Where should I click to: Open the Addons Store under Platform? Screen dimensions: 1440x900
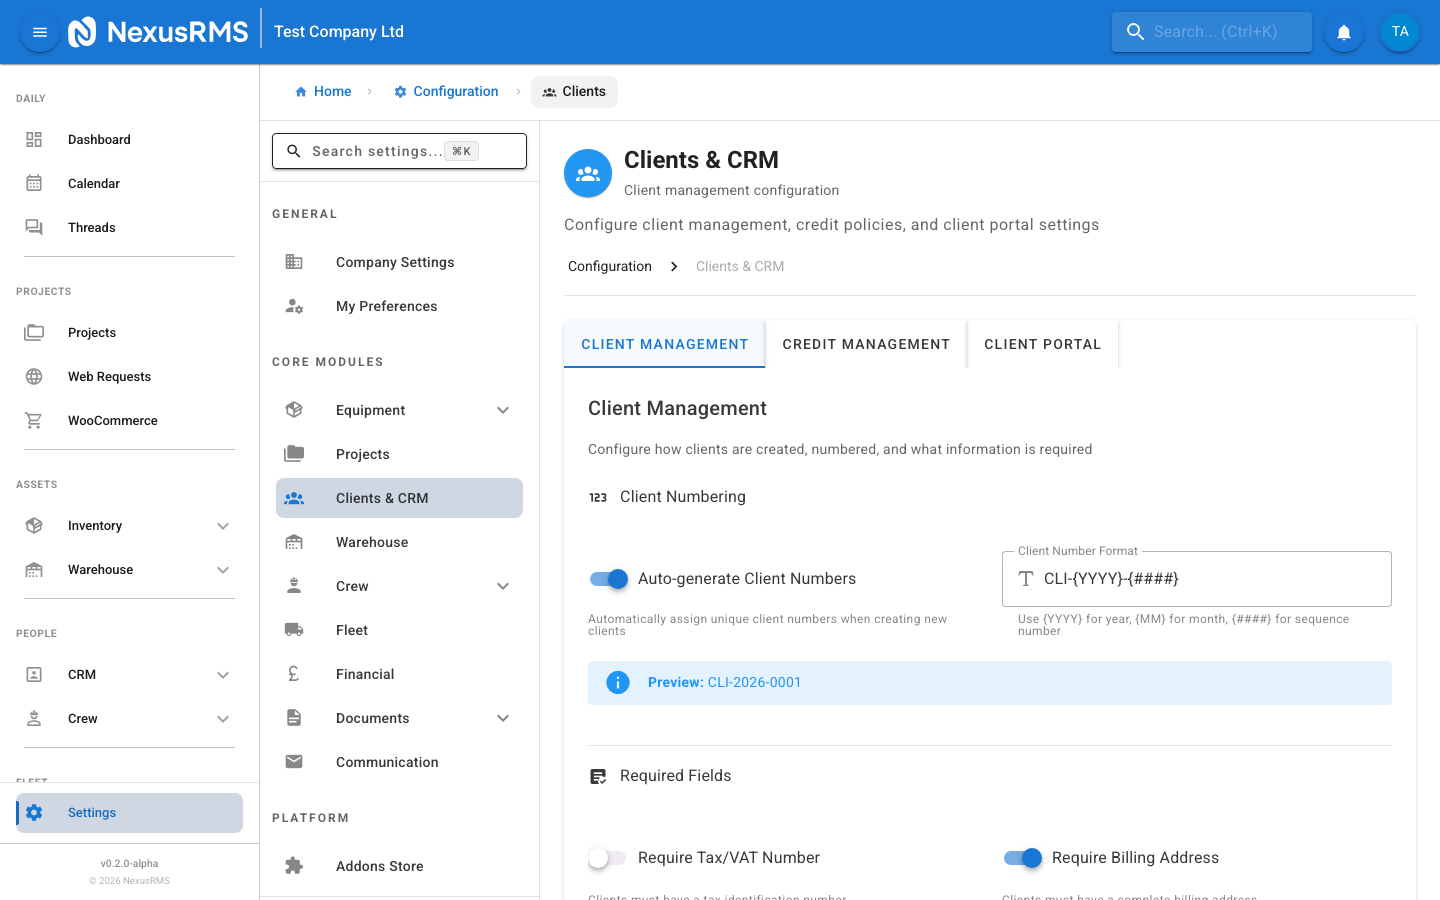(x=379, y=865)
